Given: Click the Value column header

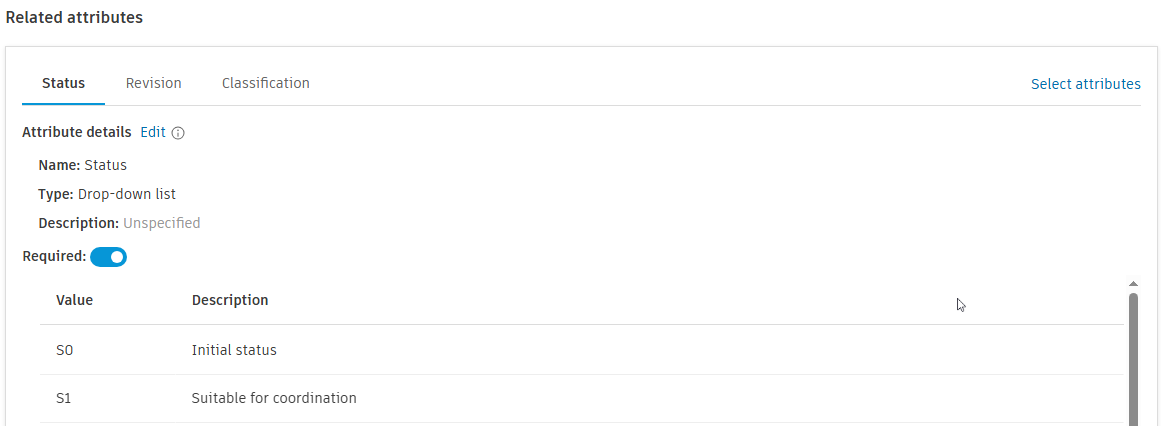Looking at the screenshot, I should click(74, 300).
